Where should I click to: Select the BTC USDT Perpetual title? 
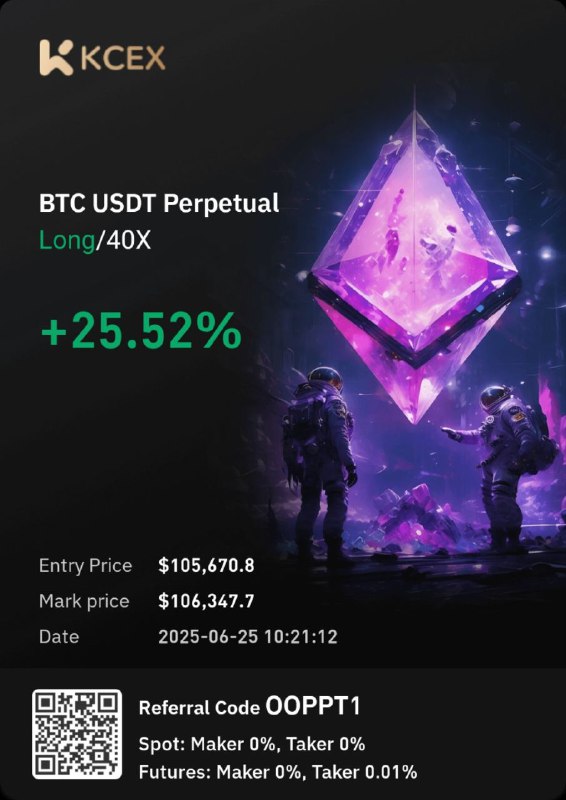pyautogui.click(x=159, y=205)
